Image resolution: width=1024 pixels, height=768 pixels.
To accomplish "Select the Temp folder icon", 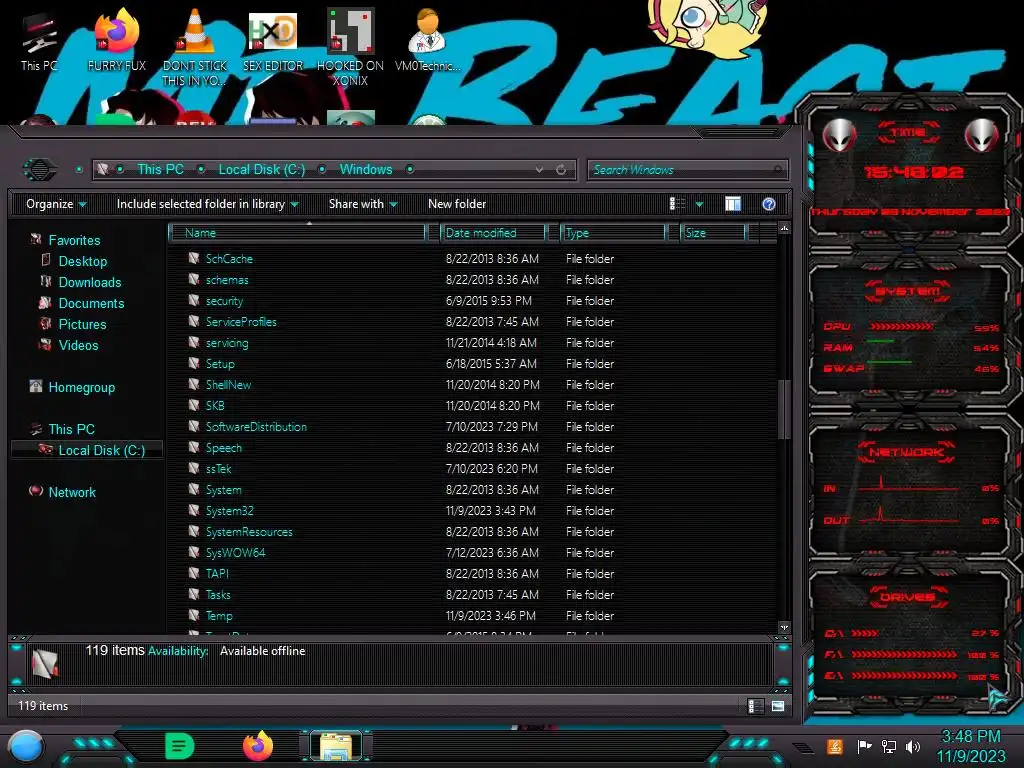I will [x=194, y=615].
